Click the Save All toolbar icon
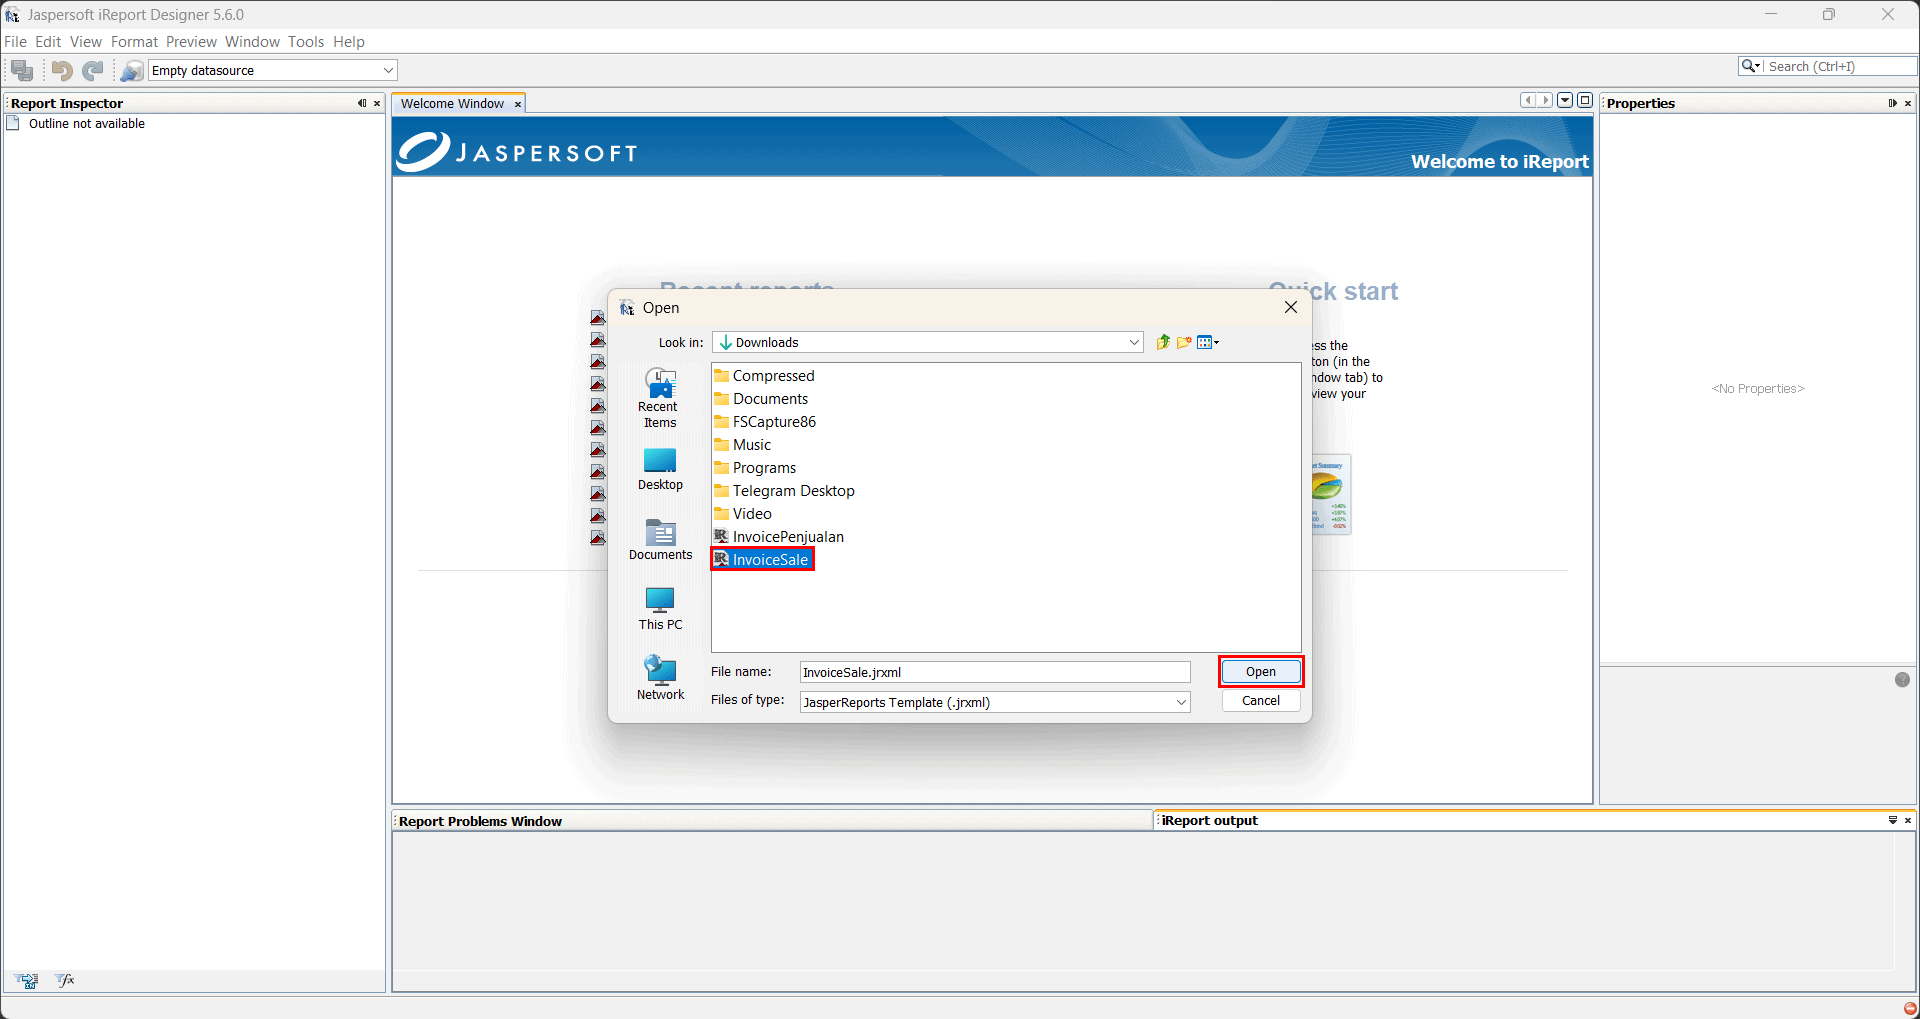 [x=22, y=70]
